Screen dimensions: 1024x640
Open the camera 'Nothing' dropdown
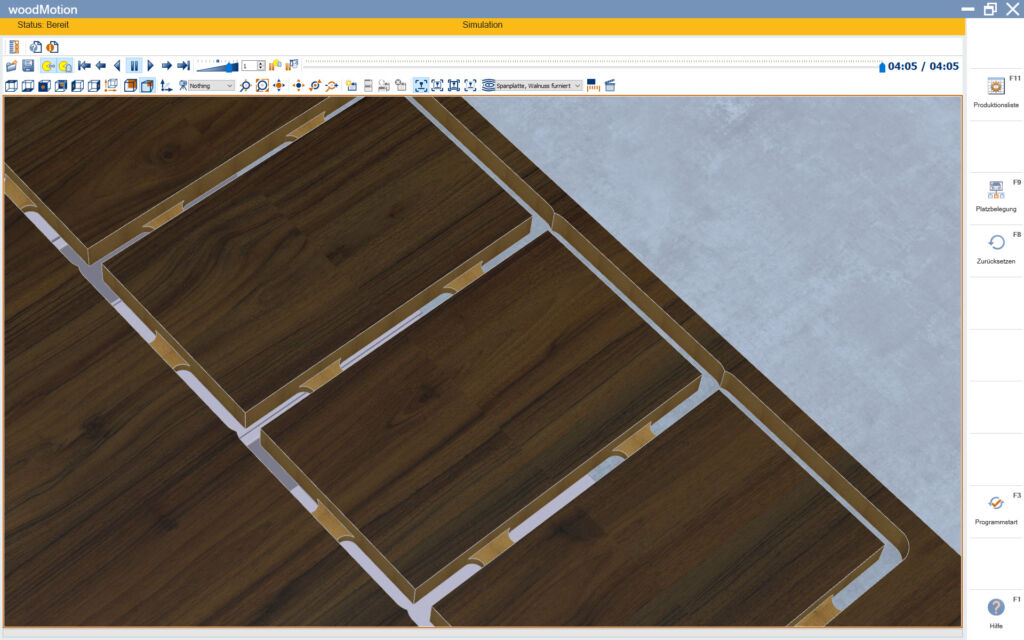pyautogui.click(x=212, y=86)
